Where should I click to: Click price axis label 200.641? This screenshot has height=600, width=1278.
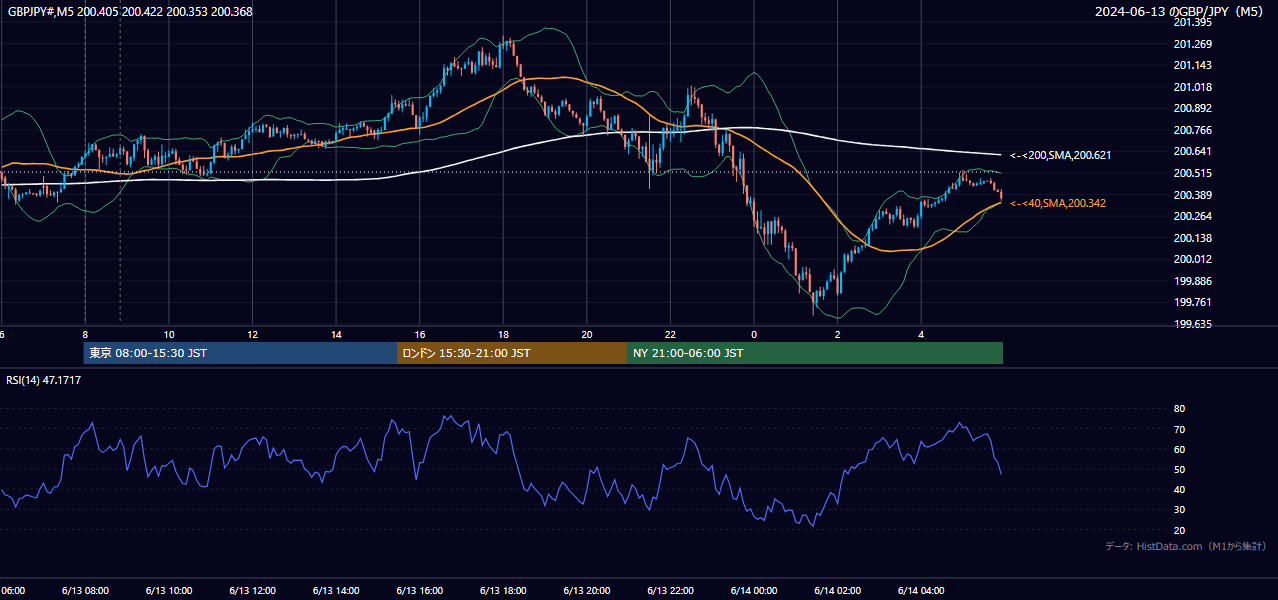[x=1193, y=152]
